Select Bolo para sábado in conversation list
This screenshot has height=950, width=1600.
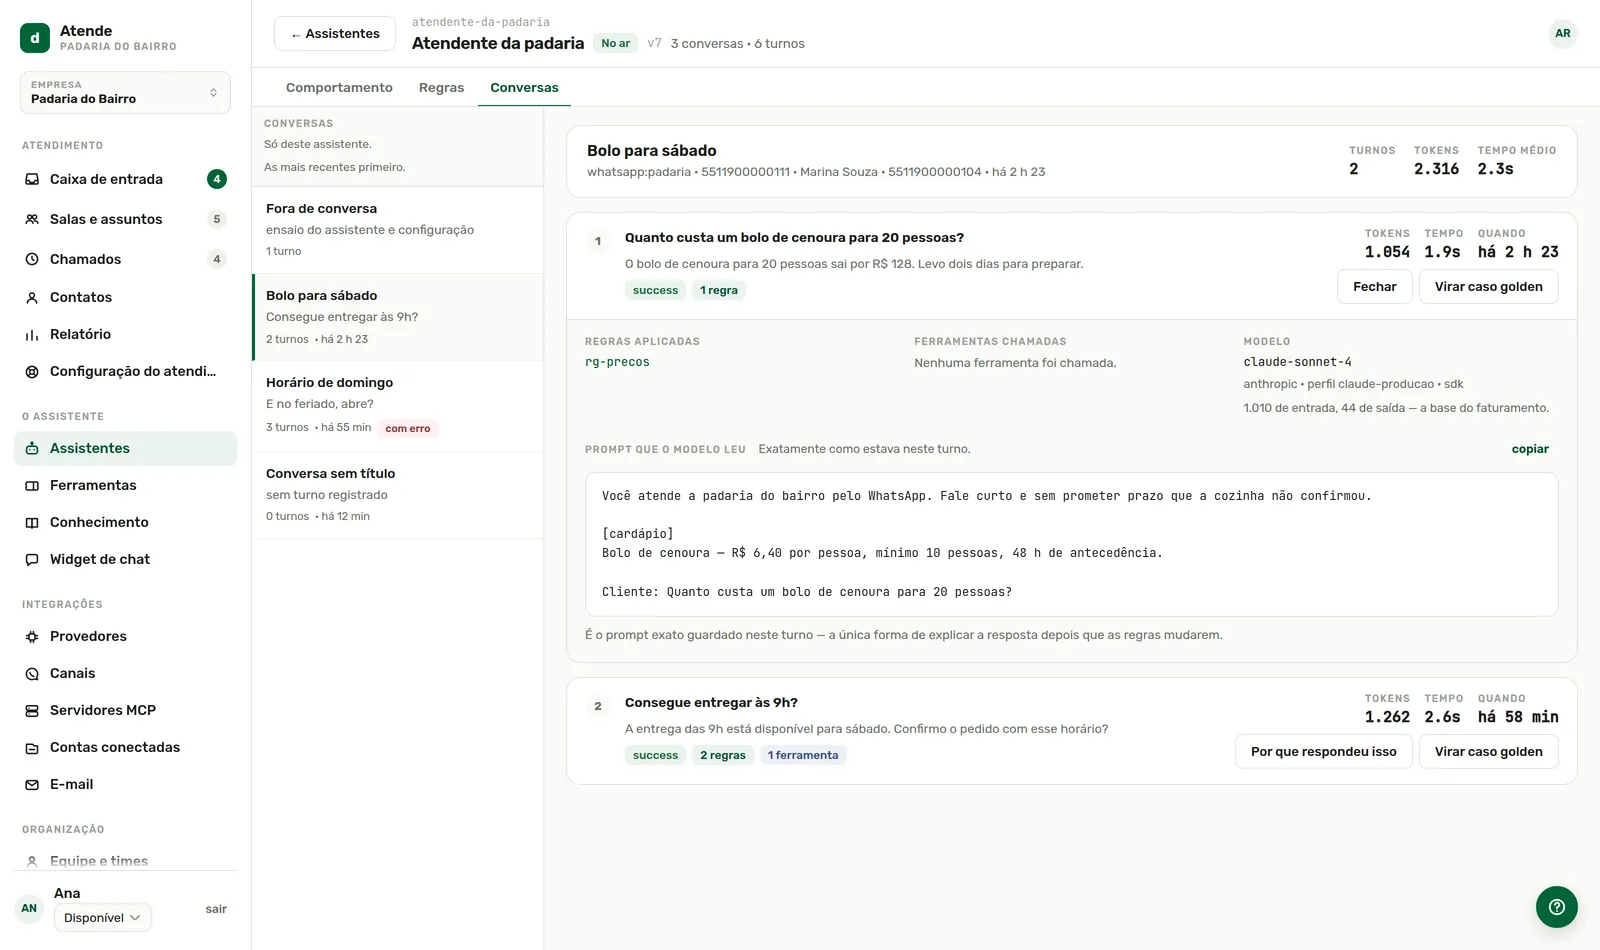pos(398,317)
